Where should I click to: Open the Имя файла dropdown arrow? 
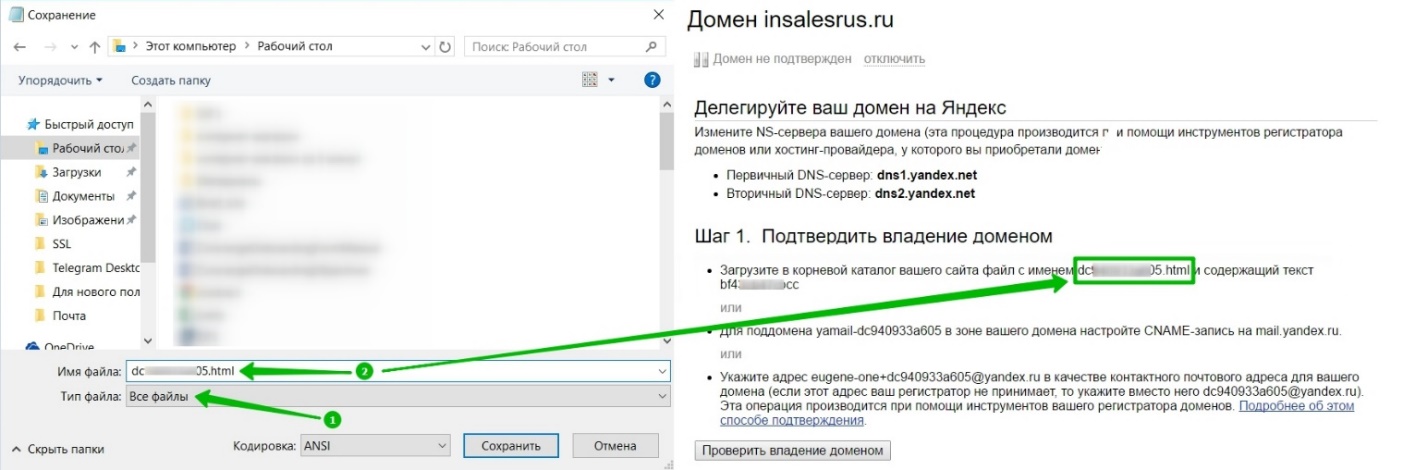pyautogui.click(x=662, y=371)
